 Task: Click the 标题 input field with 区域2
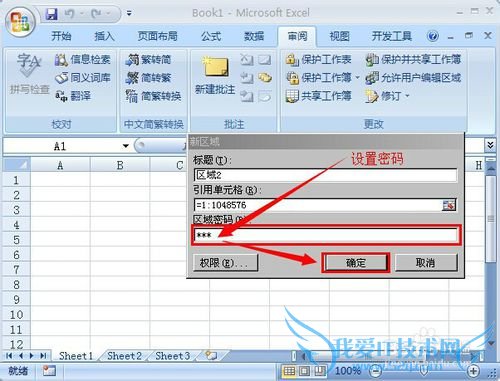point(325,175)
